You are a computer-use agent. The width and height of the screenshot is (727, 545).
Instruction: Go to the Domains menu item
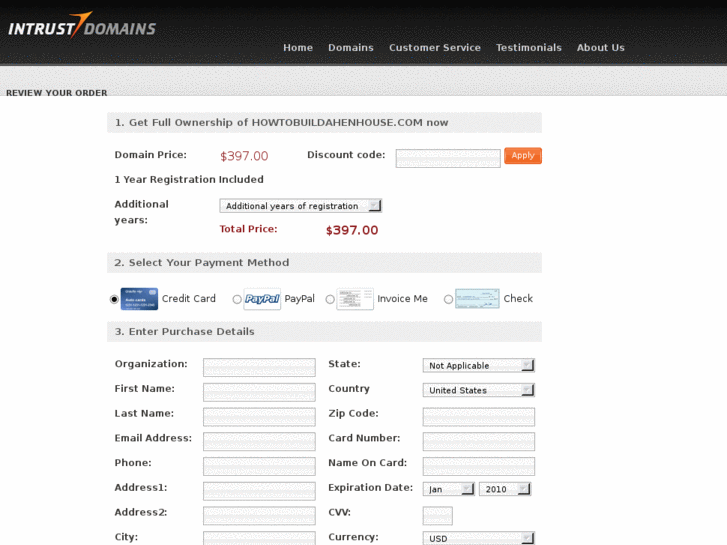350,48
